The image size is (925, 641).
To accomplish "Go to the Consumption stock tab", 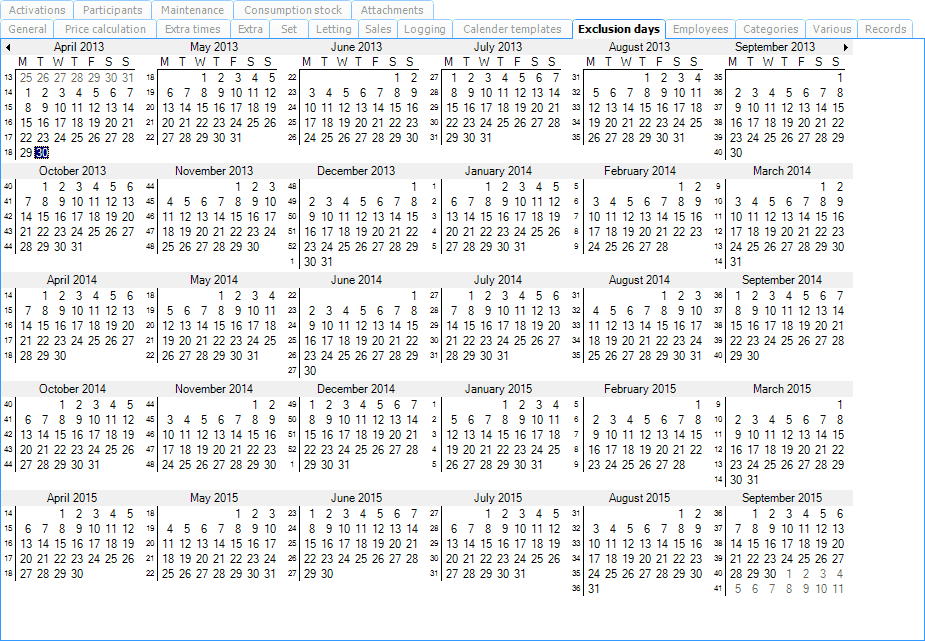I will [293, 10].
